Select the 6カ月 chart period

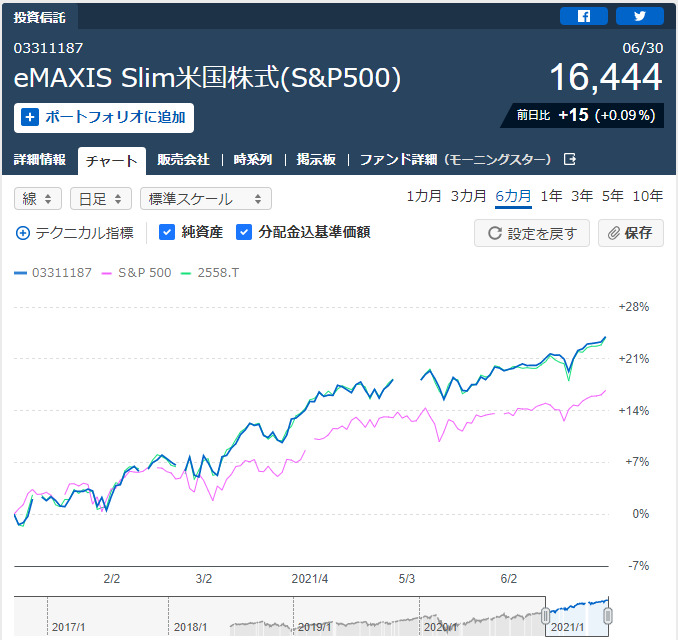coord(513,196)
